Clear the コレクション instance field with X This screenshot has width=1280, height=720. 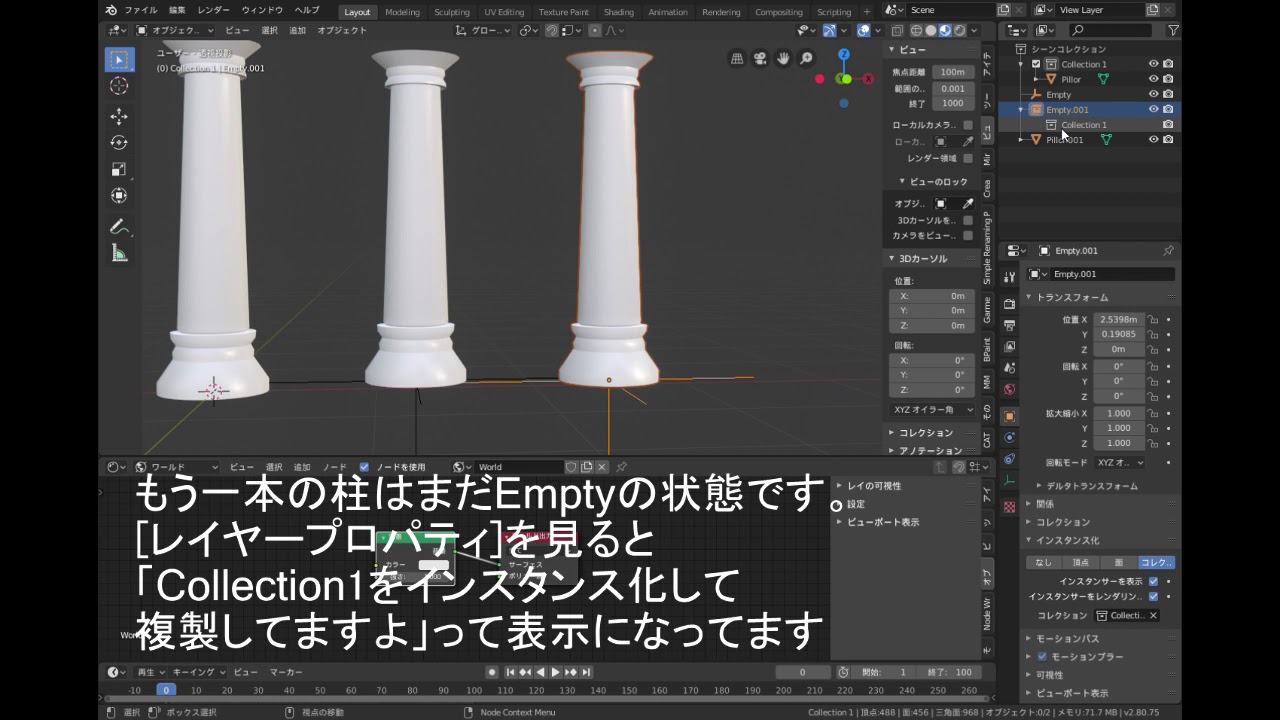coord(1153,616)
